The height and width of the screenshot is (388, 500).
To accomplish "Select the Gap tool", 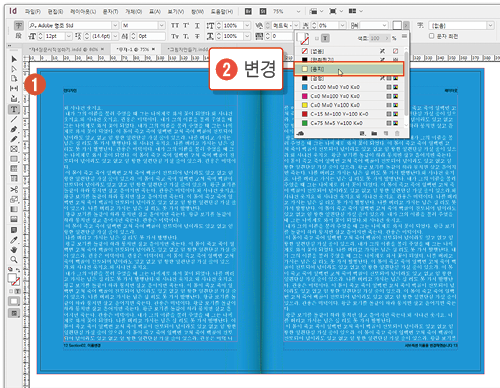I will coord(14,88).
